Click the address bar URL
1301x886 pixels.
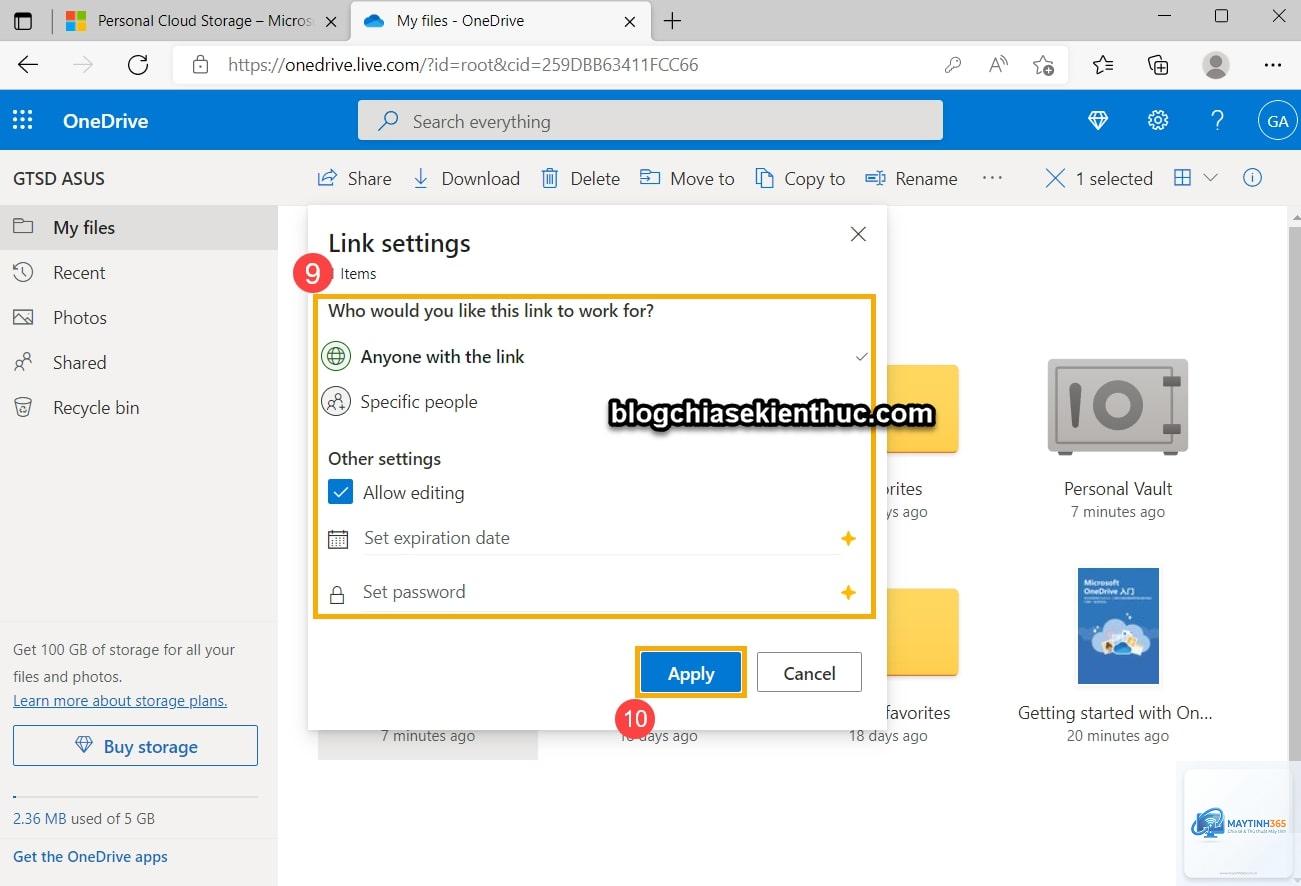coord(463,65)
